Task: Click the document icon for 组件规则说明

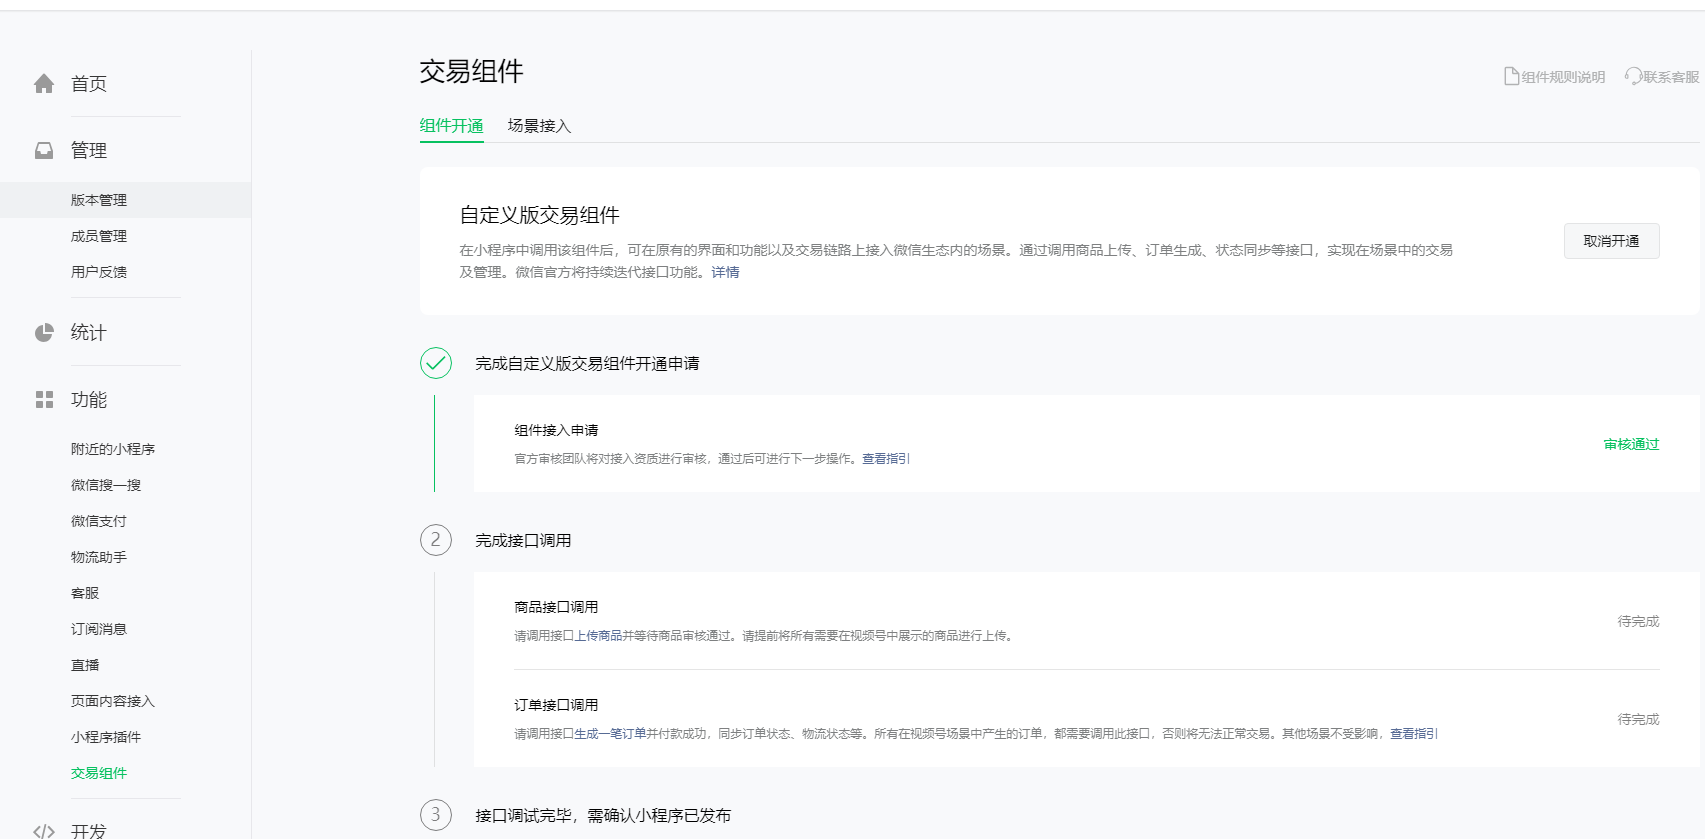Action: 1512,77
